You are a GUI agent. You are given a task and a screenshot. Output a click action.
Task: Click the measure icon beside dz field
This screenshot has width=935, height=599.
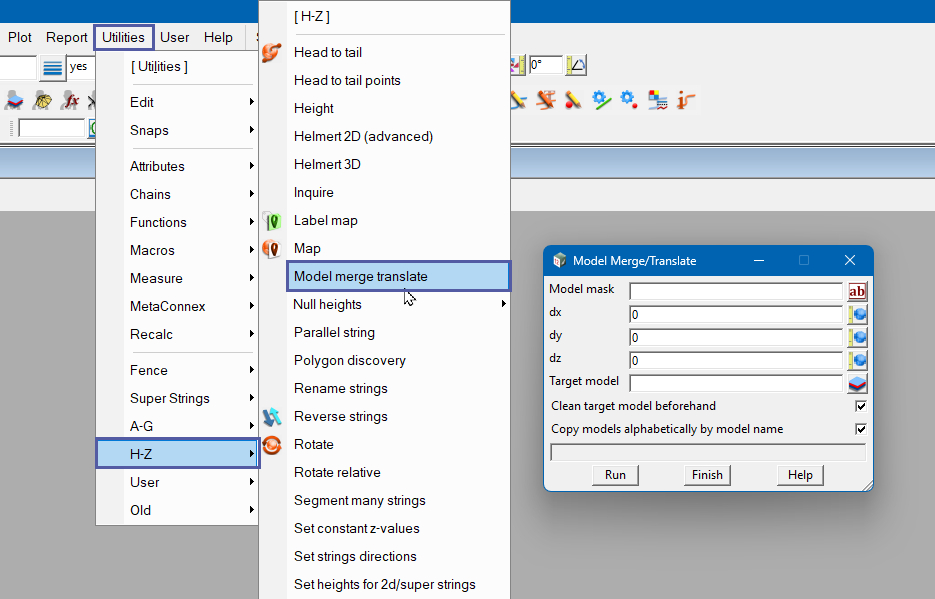pos(857,360)
